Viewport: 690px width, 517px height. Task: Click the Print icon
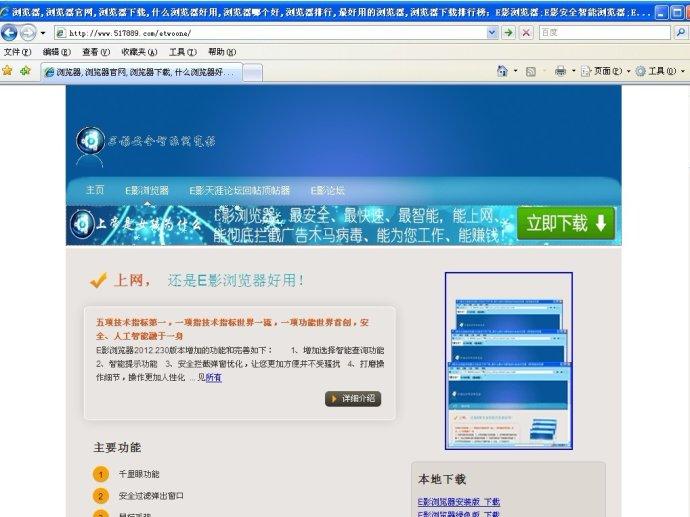560,71
